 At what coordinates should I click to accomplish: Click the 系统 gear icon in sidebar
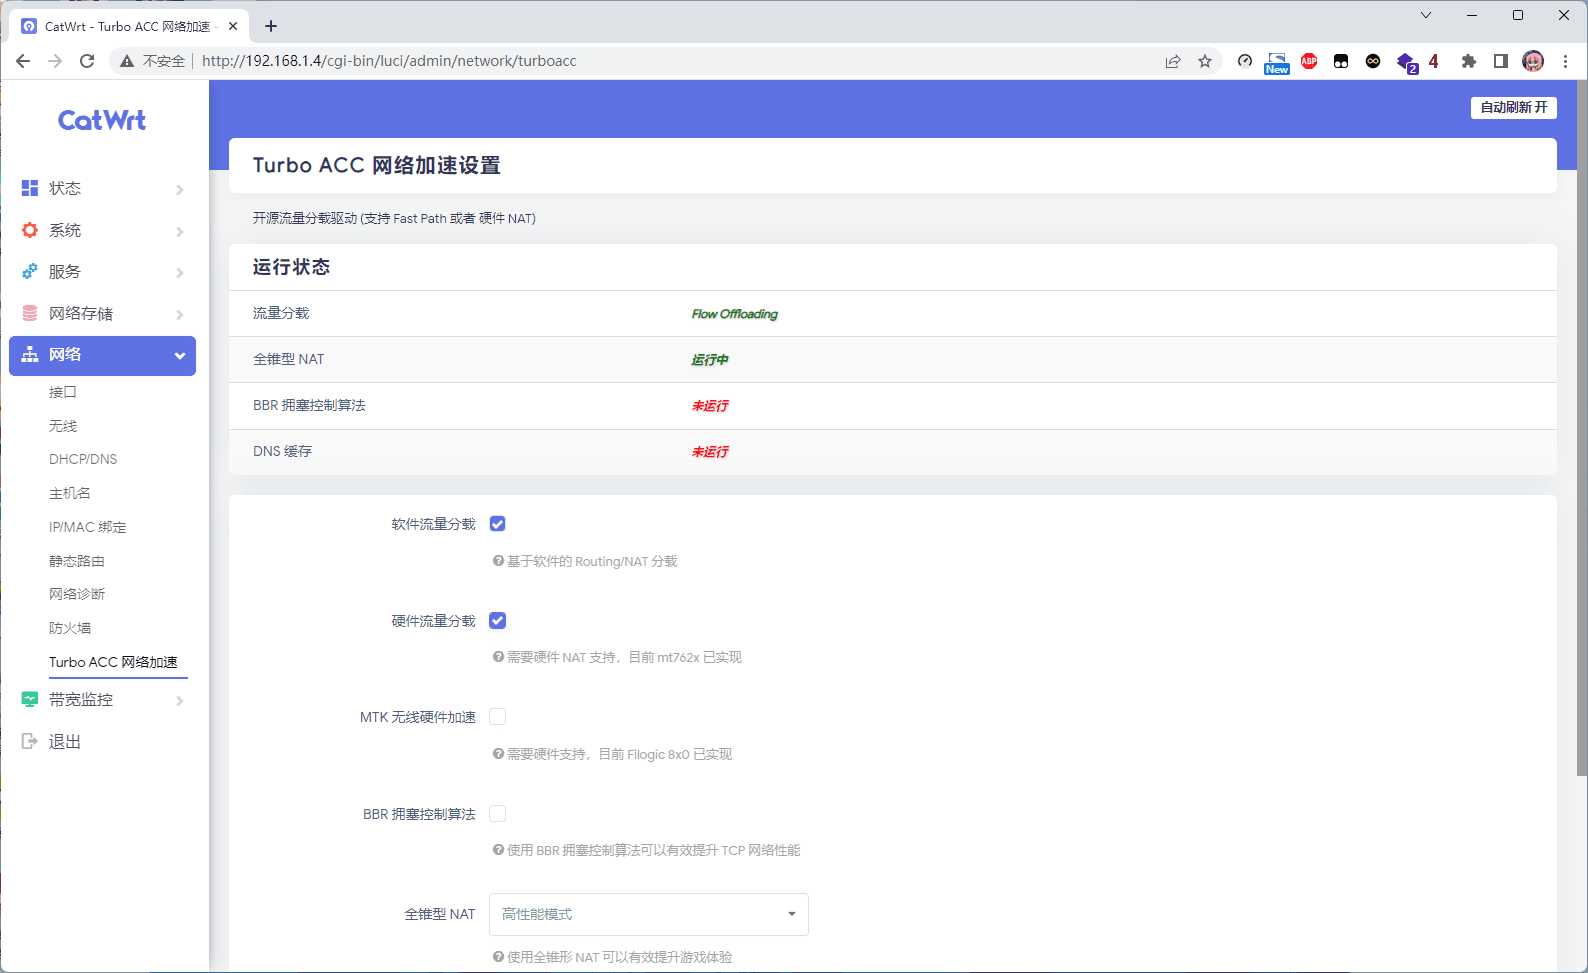click(x=30, y=230)
